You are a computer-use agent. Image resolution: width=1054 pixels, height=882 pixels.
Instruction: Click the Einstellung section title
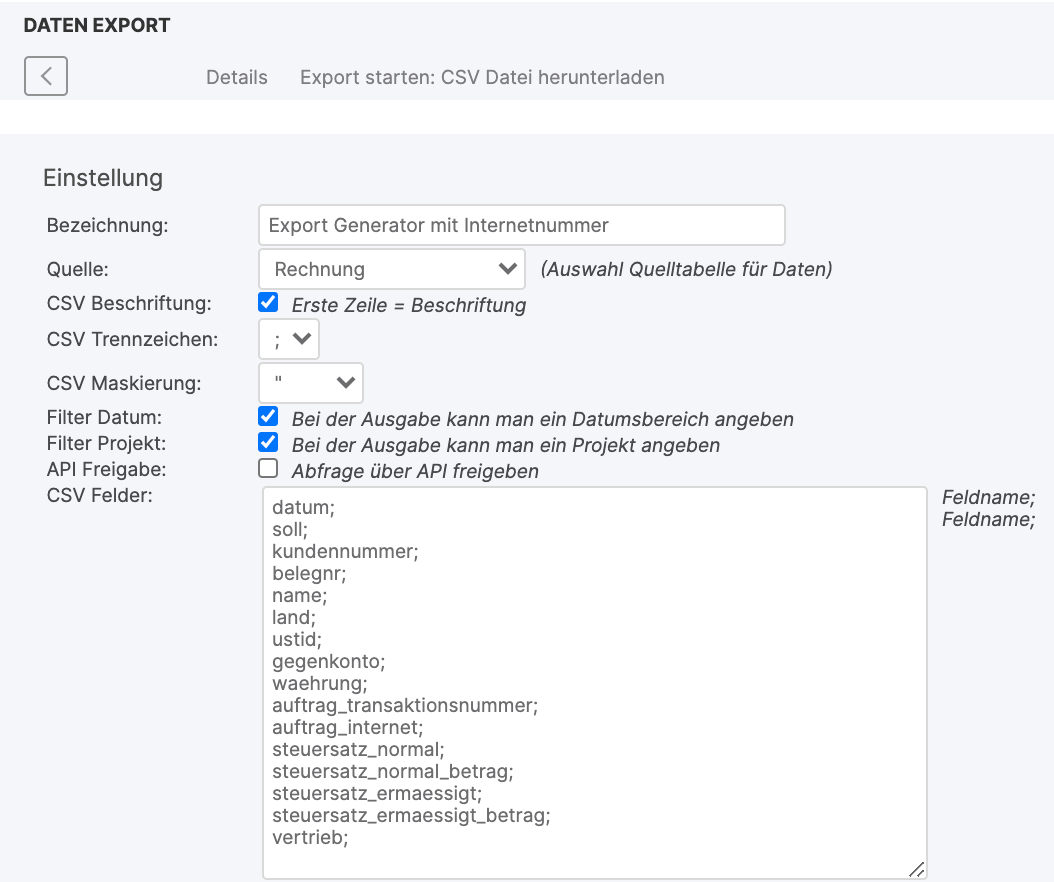[103, 178]
